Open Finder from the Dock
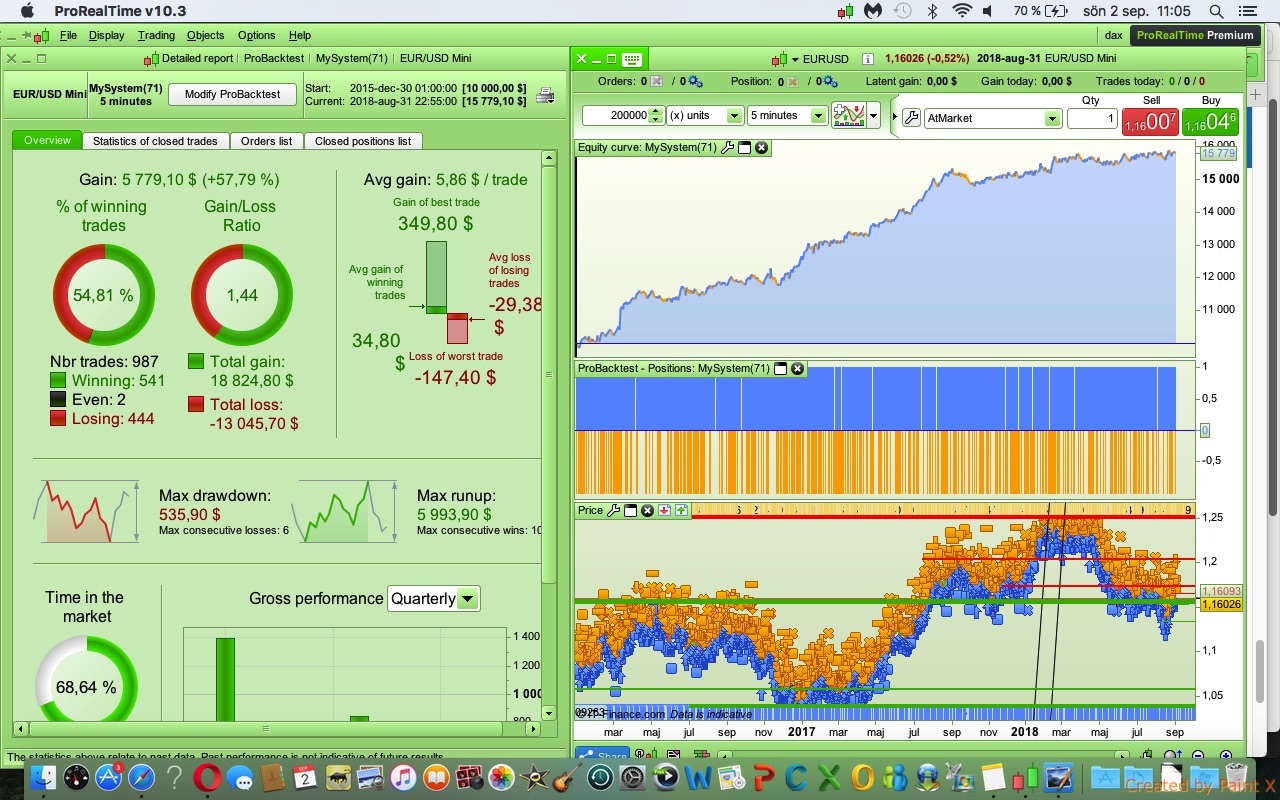Viewport: 1280px width, 800px height. 44,777
